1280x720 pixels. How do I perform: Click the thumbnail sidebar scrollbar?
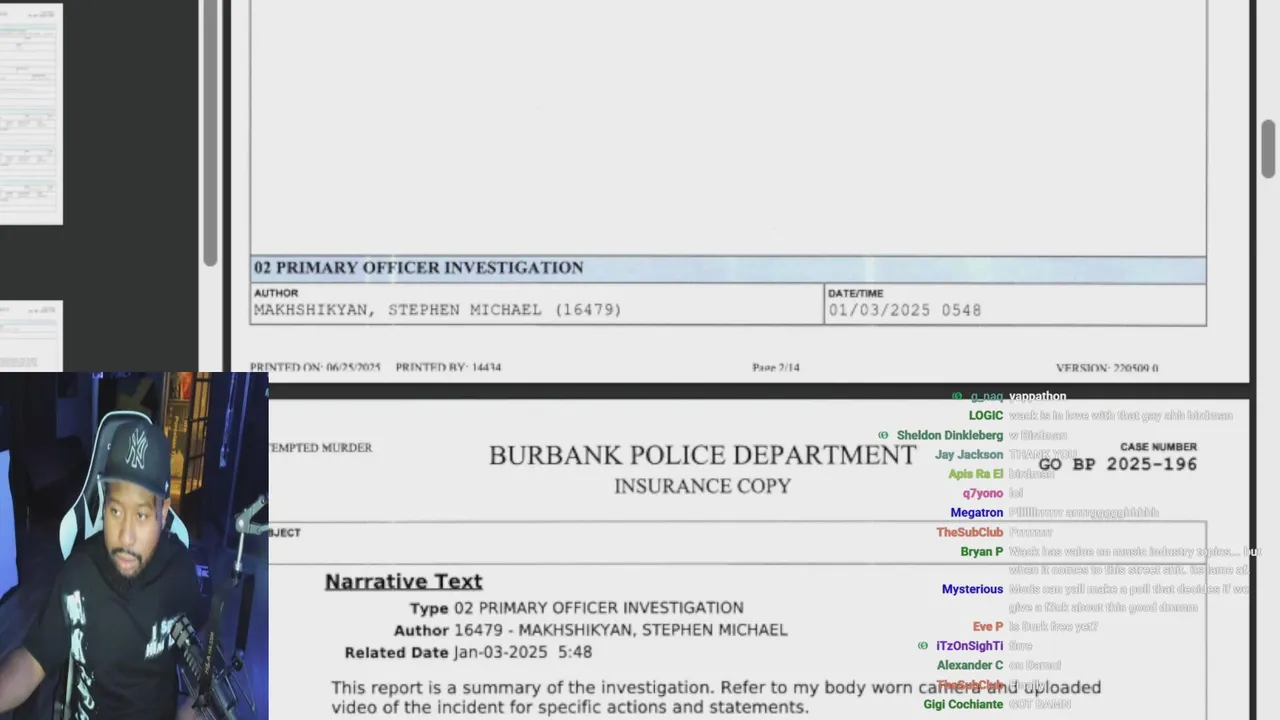(x=210, y=134)
